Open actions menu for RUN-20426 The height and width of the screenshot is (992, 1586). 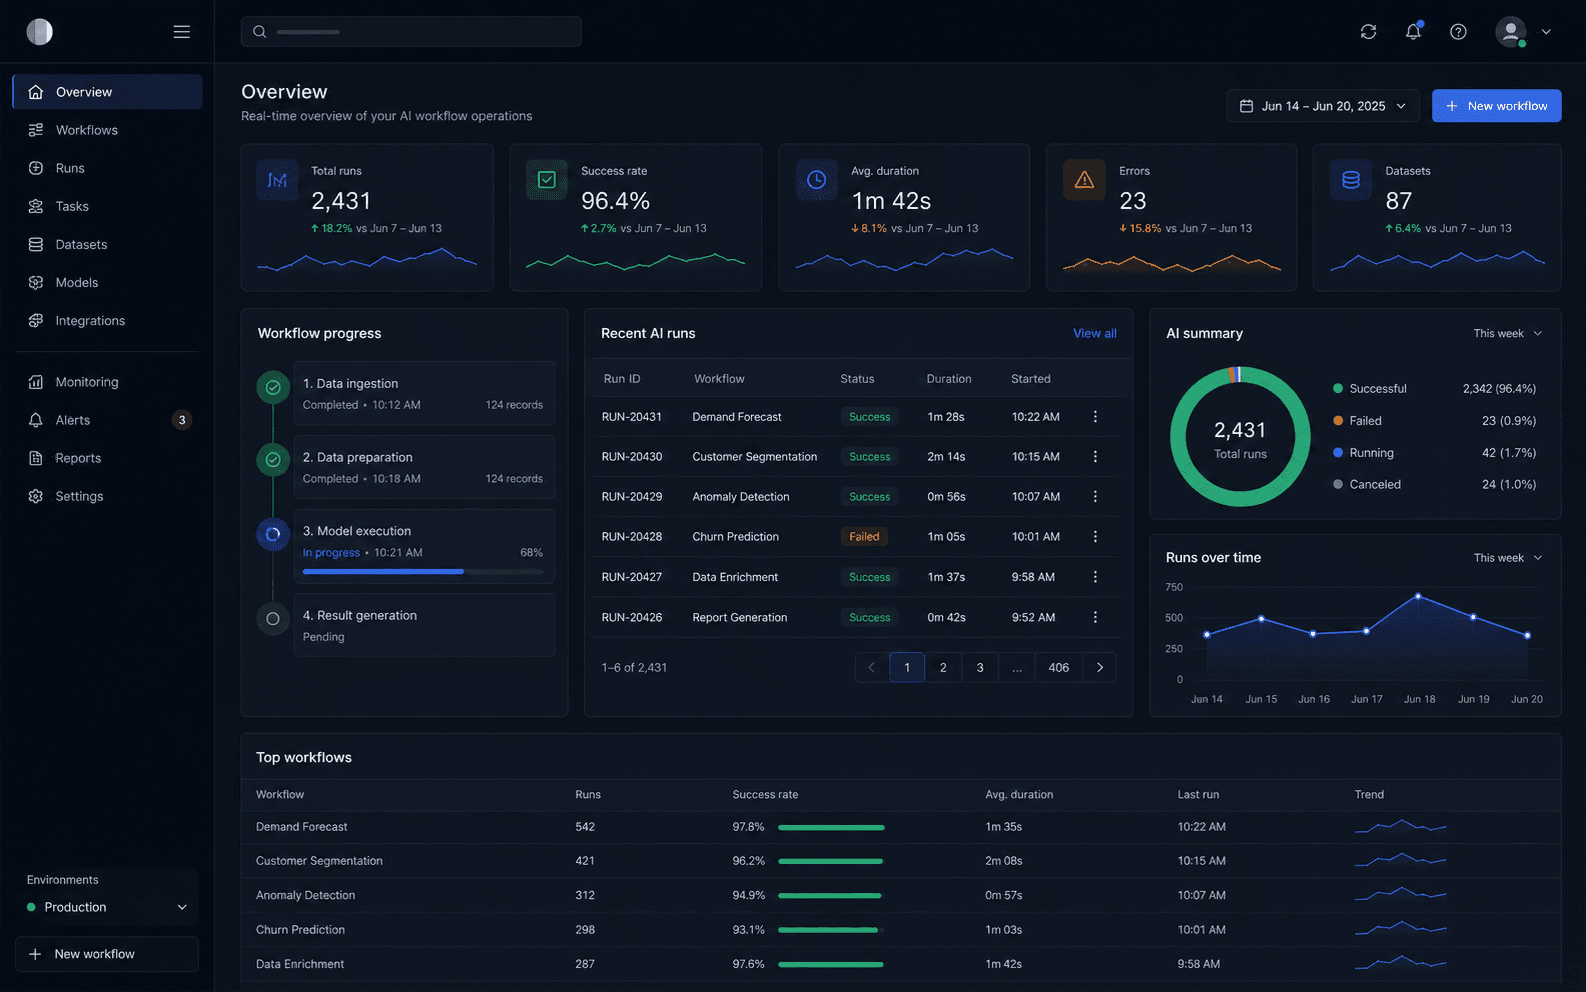1095,618
